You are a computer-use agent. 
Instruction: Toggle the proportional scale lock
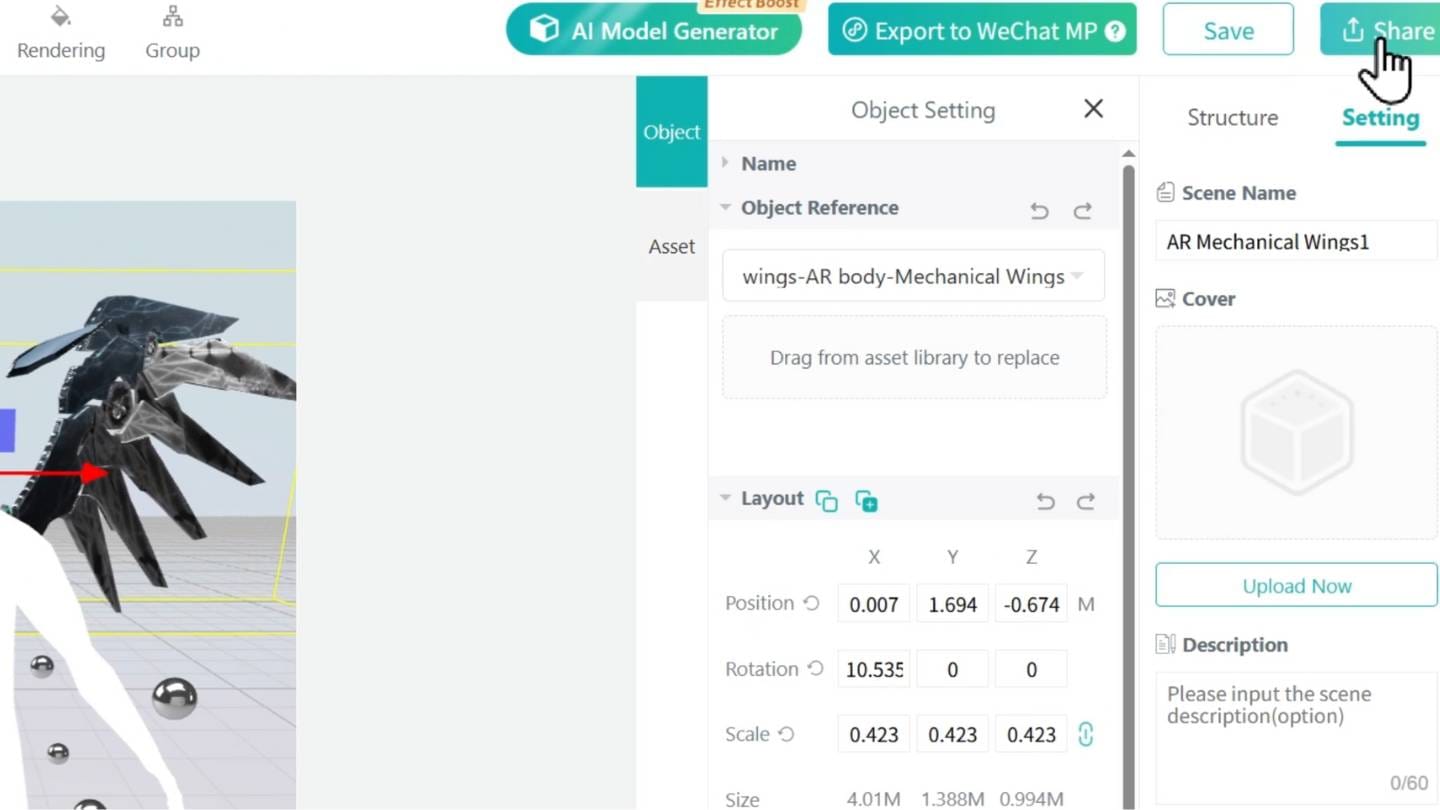(x=1085, y=734)
